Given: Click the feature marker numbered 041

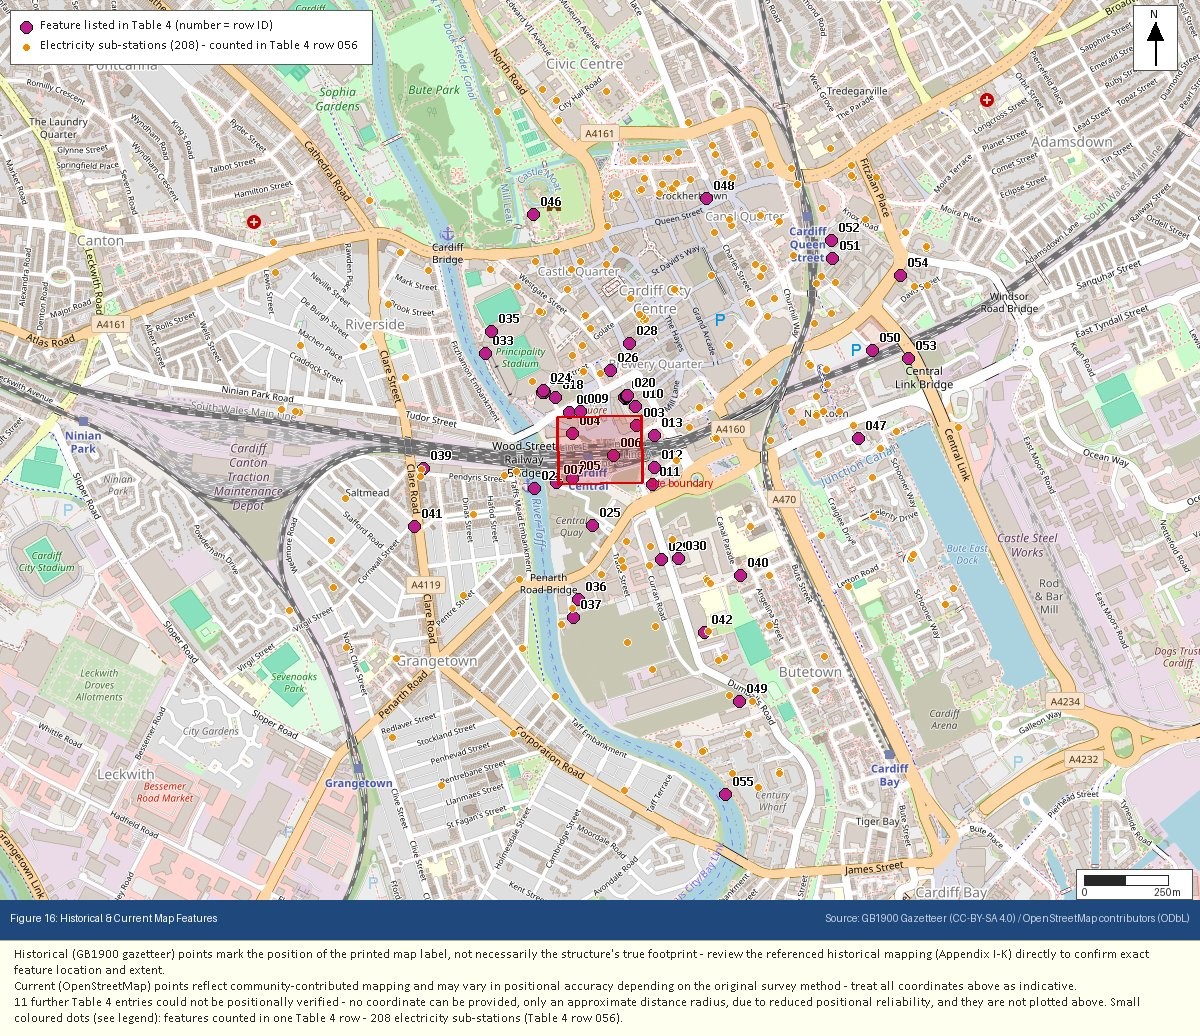Looking at the screenshot, I should click(x=414, y=526).
